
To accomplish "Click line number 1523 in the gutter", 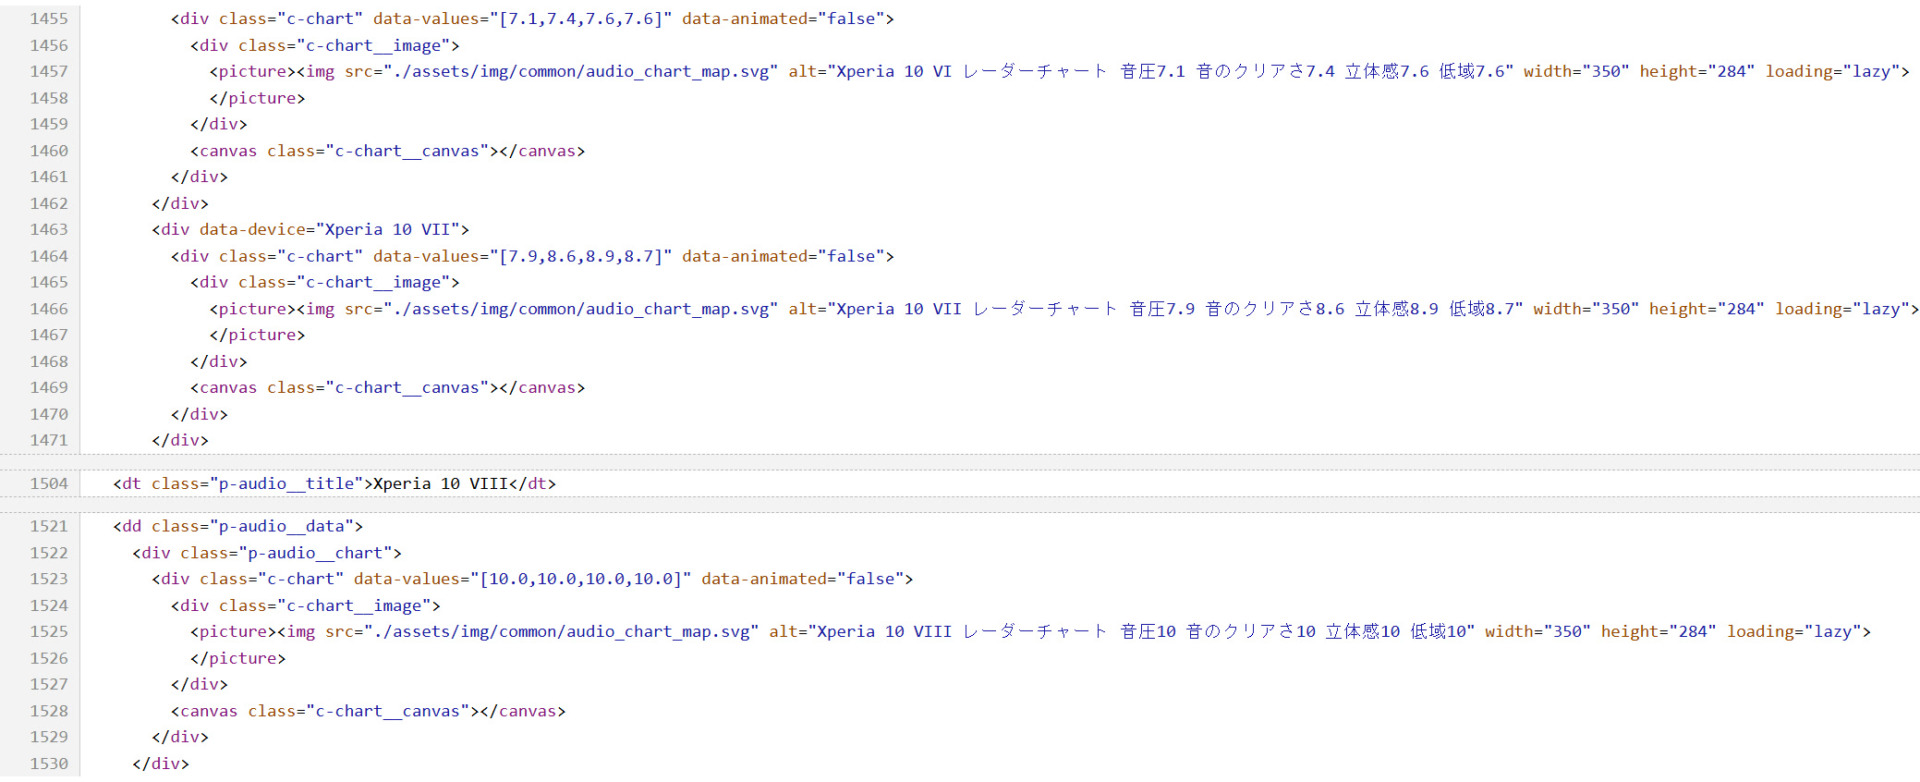I will (49, 579).
